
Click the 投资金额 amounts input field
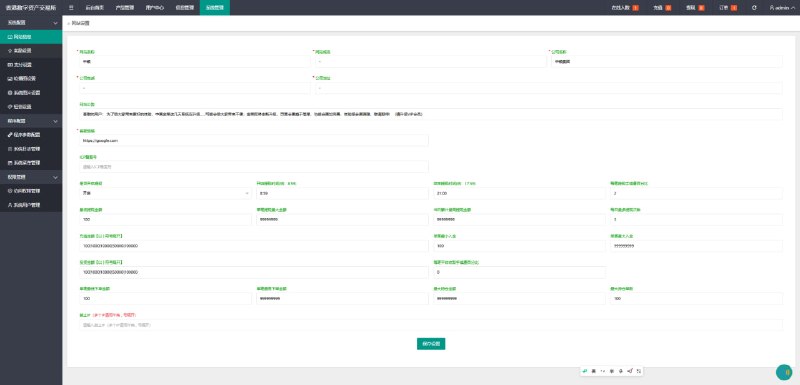coord(253,272)
